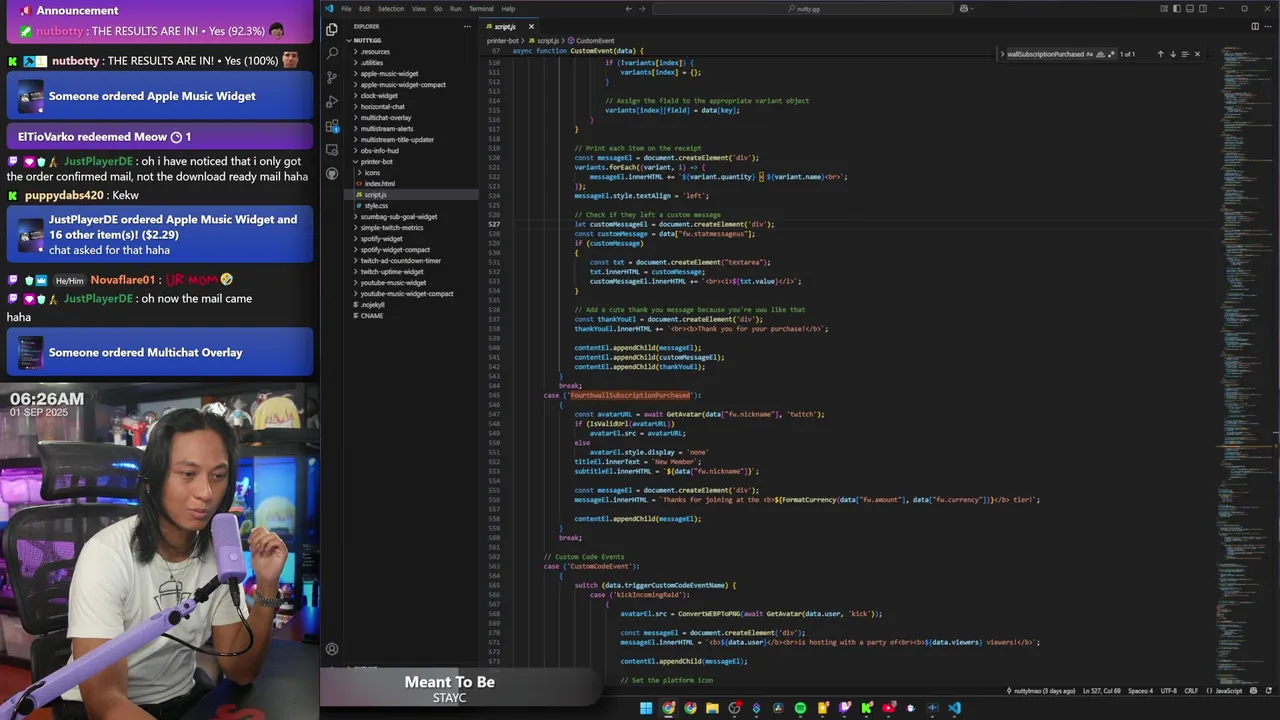Open File Explorer from the taskbar
The image size is (1280, 720).
point(712,708)
